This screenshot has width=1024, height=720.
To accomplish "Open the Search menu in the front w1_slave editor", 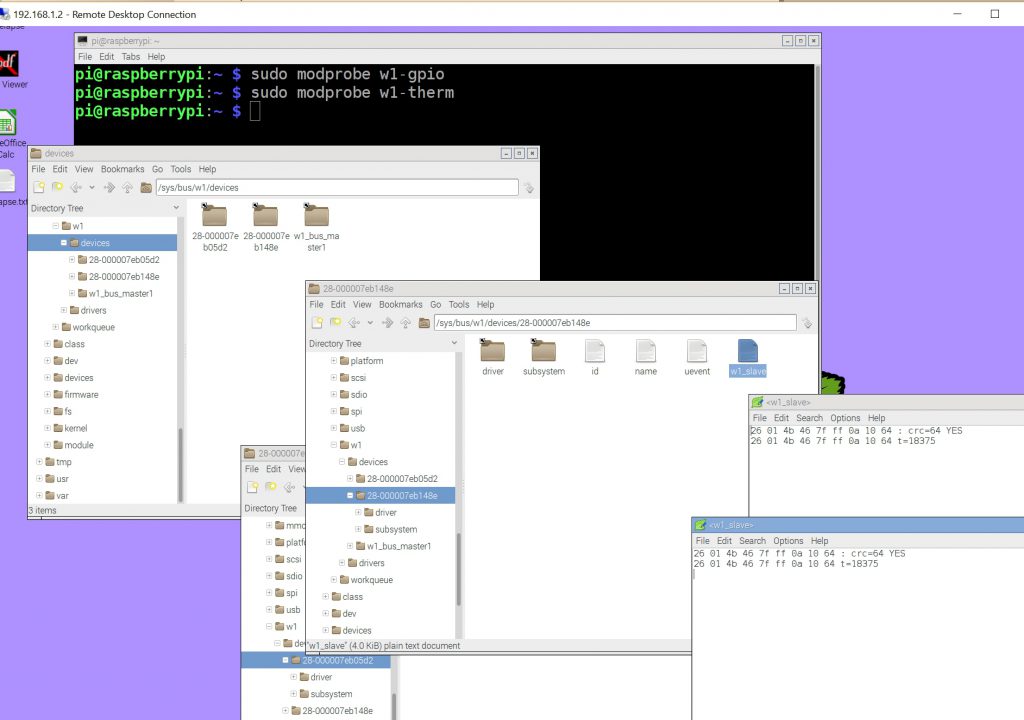I will [752, 541].
